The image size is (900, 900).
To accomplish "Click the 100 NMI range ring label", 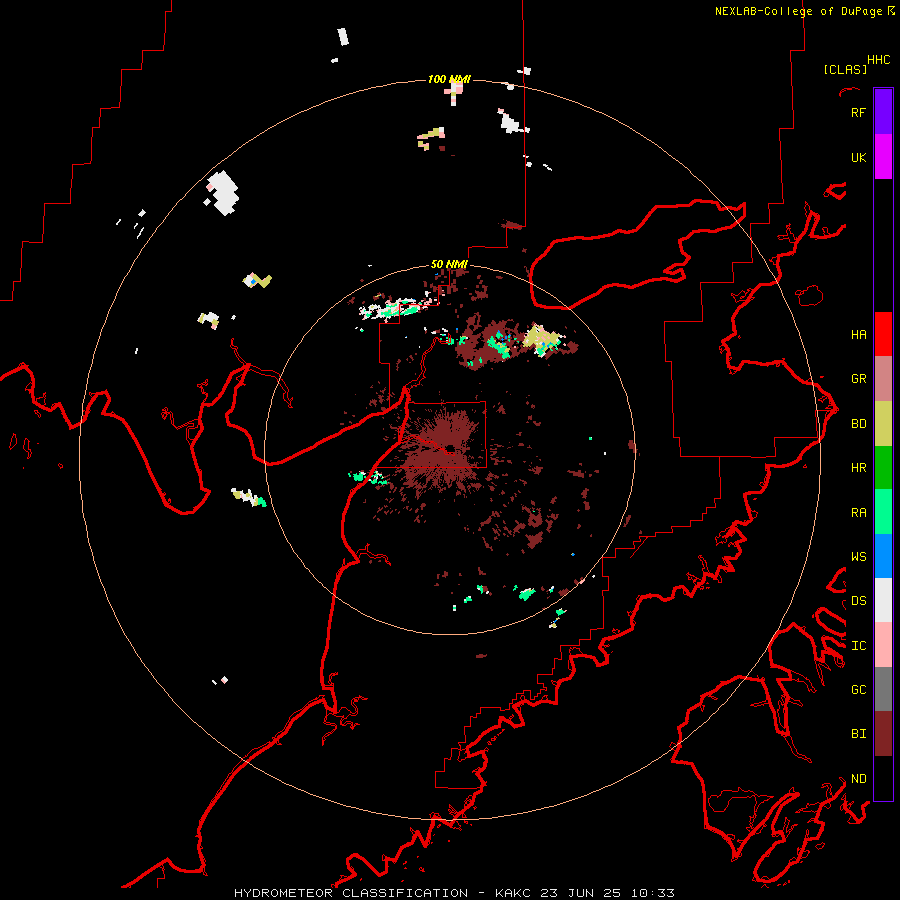I will pyautogui.click(x=449, y=79).
